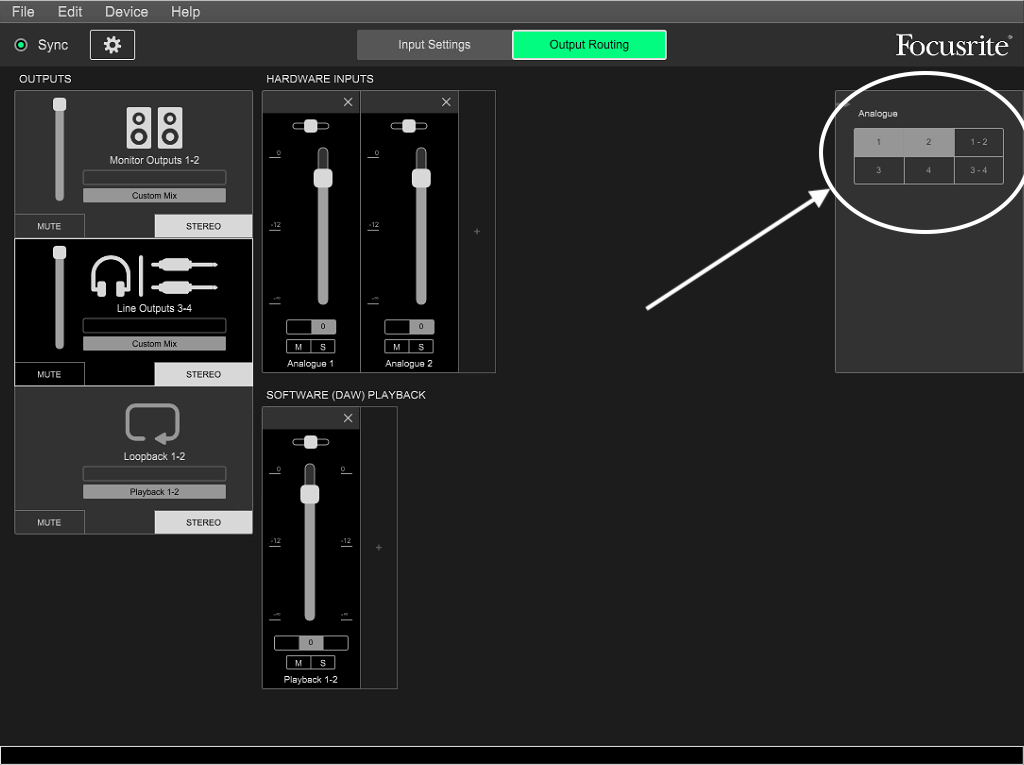Image resolution: width=1024 pixels, height=765 pixels.
Task: Select the Line Outputs 3-4 headphones icon
Action: click(111, 275)
